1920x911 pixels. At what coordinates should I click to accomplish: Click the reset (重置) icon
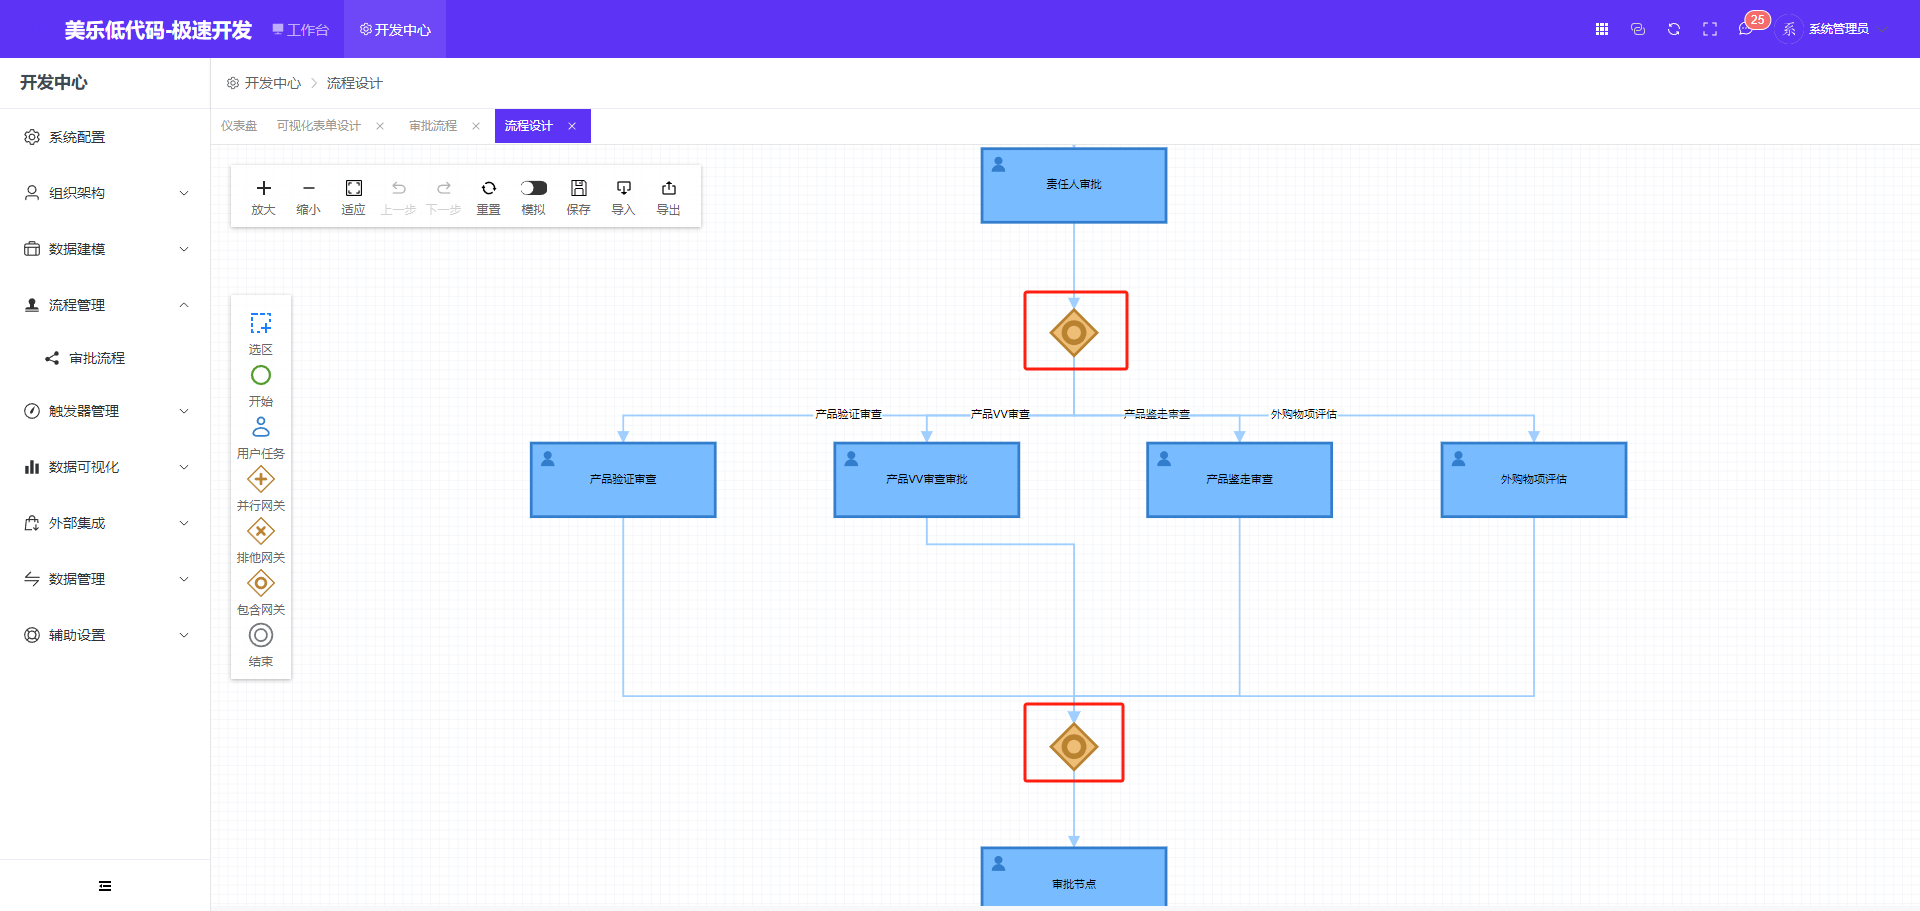[x=488, y=189]
